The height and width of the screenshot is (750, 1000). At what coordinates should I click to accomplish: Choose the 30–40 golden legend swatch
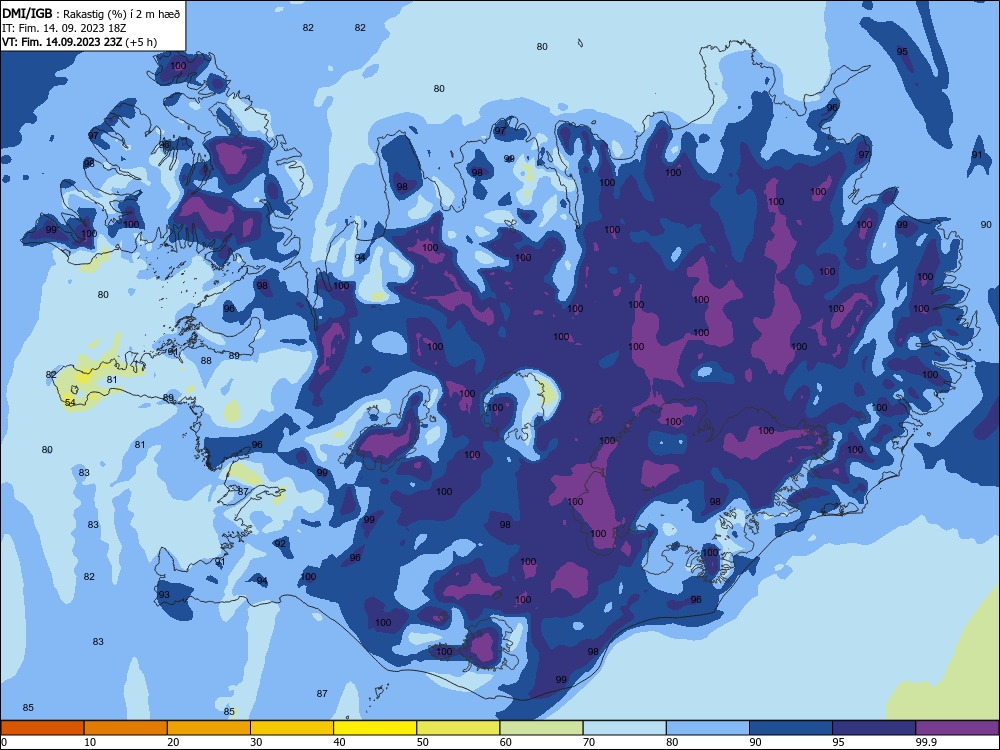(x=292, y=728)
